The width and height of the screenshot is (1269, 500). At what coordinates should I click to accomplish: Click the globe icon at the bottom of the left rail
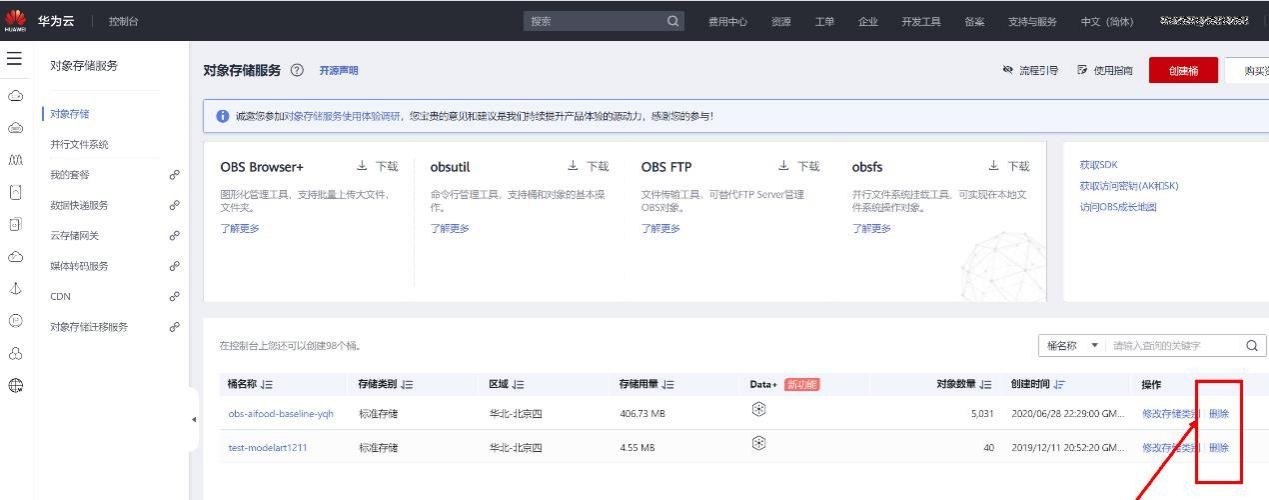click(x=15, y=385)
